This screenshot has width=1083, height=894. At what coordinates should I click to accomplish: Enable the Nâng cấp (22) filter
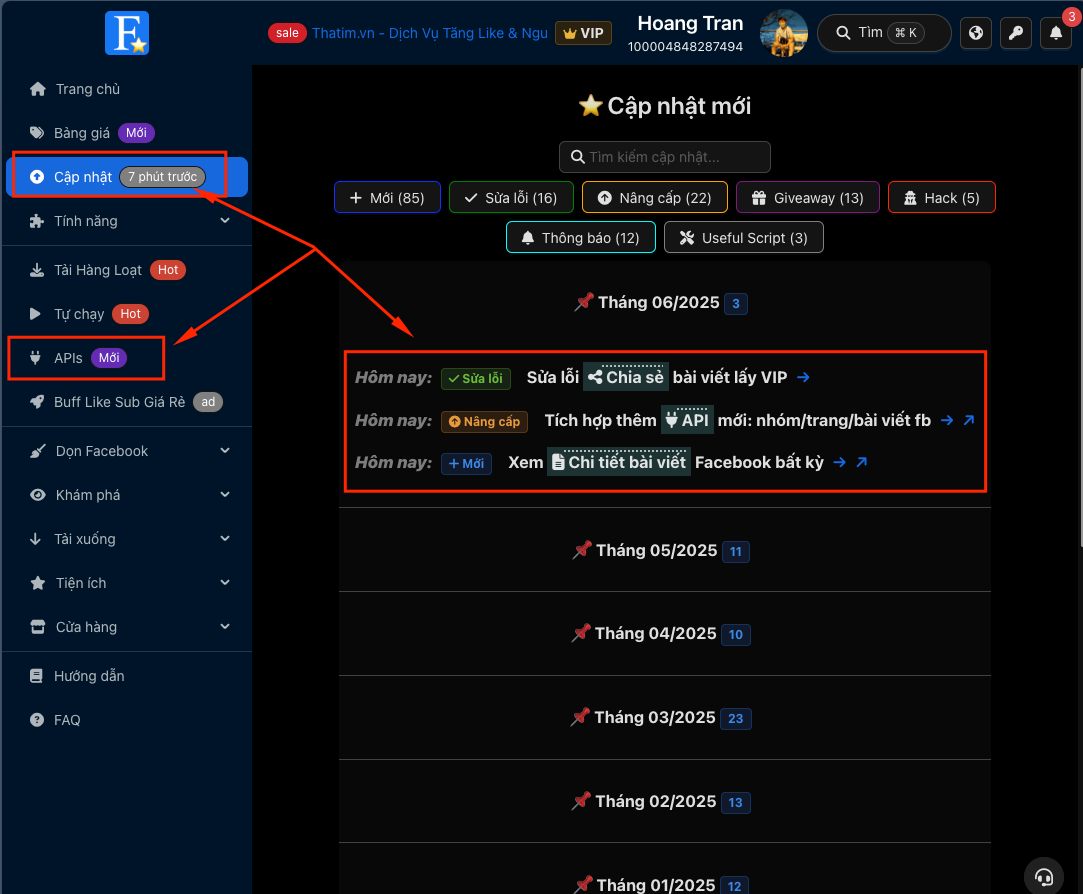click(655, 198)
